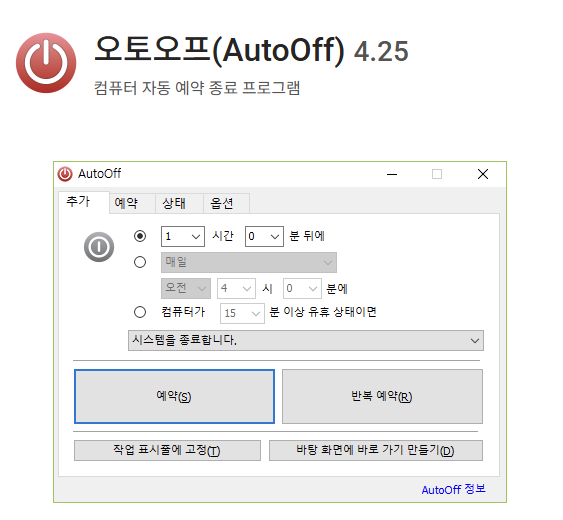The height and width of the screenshot is (520, 563).
Task: Open the hour dropdown showing 4
Action: click(236, 288)
